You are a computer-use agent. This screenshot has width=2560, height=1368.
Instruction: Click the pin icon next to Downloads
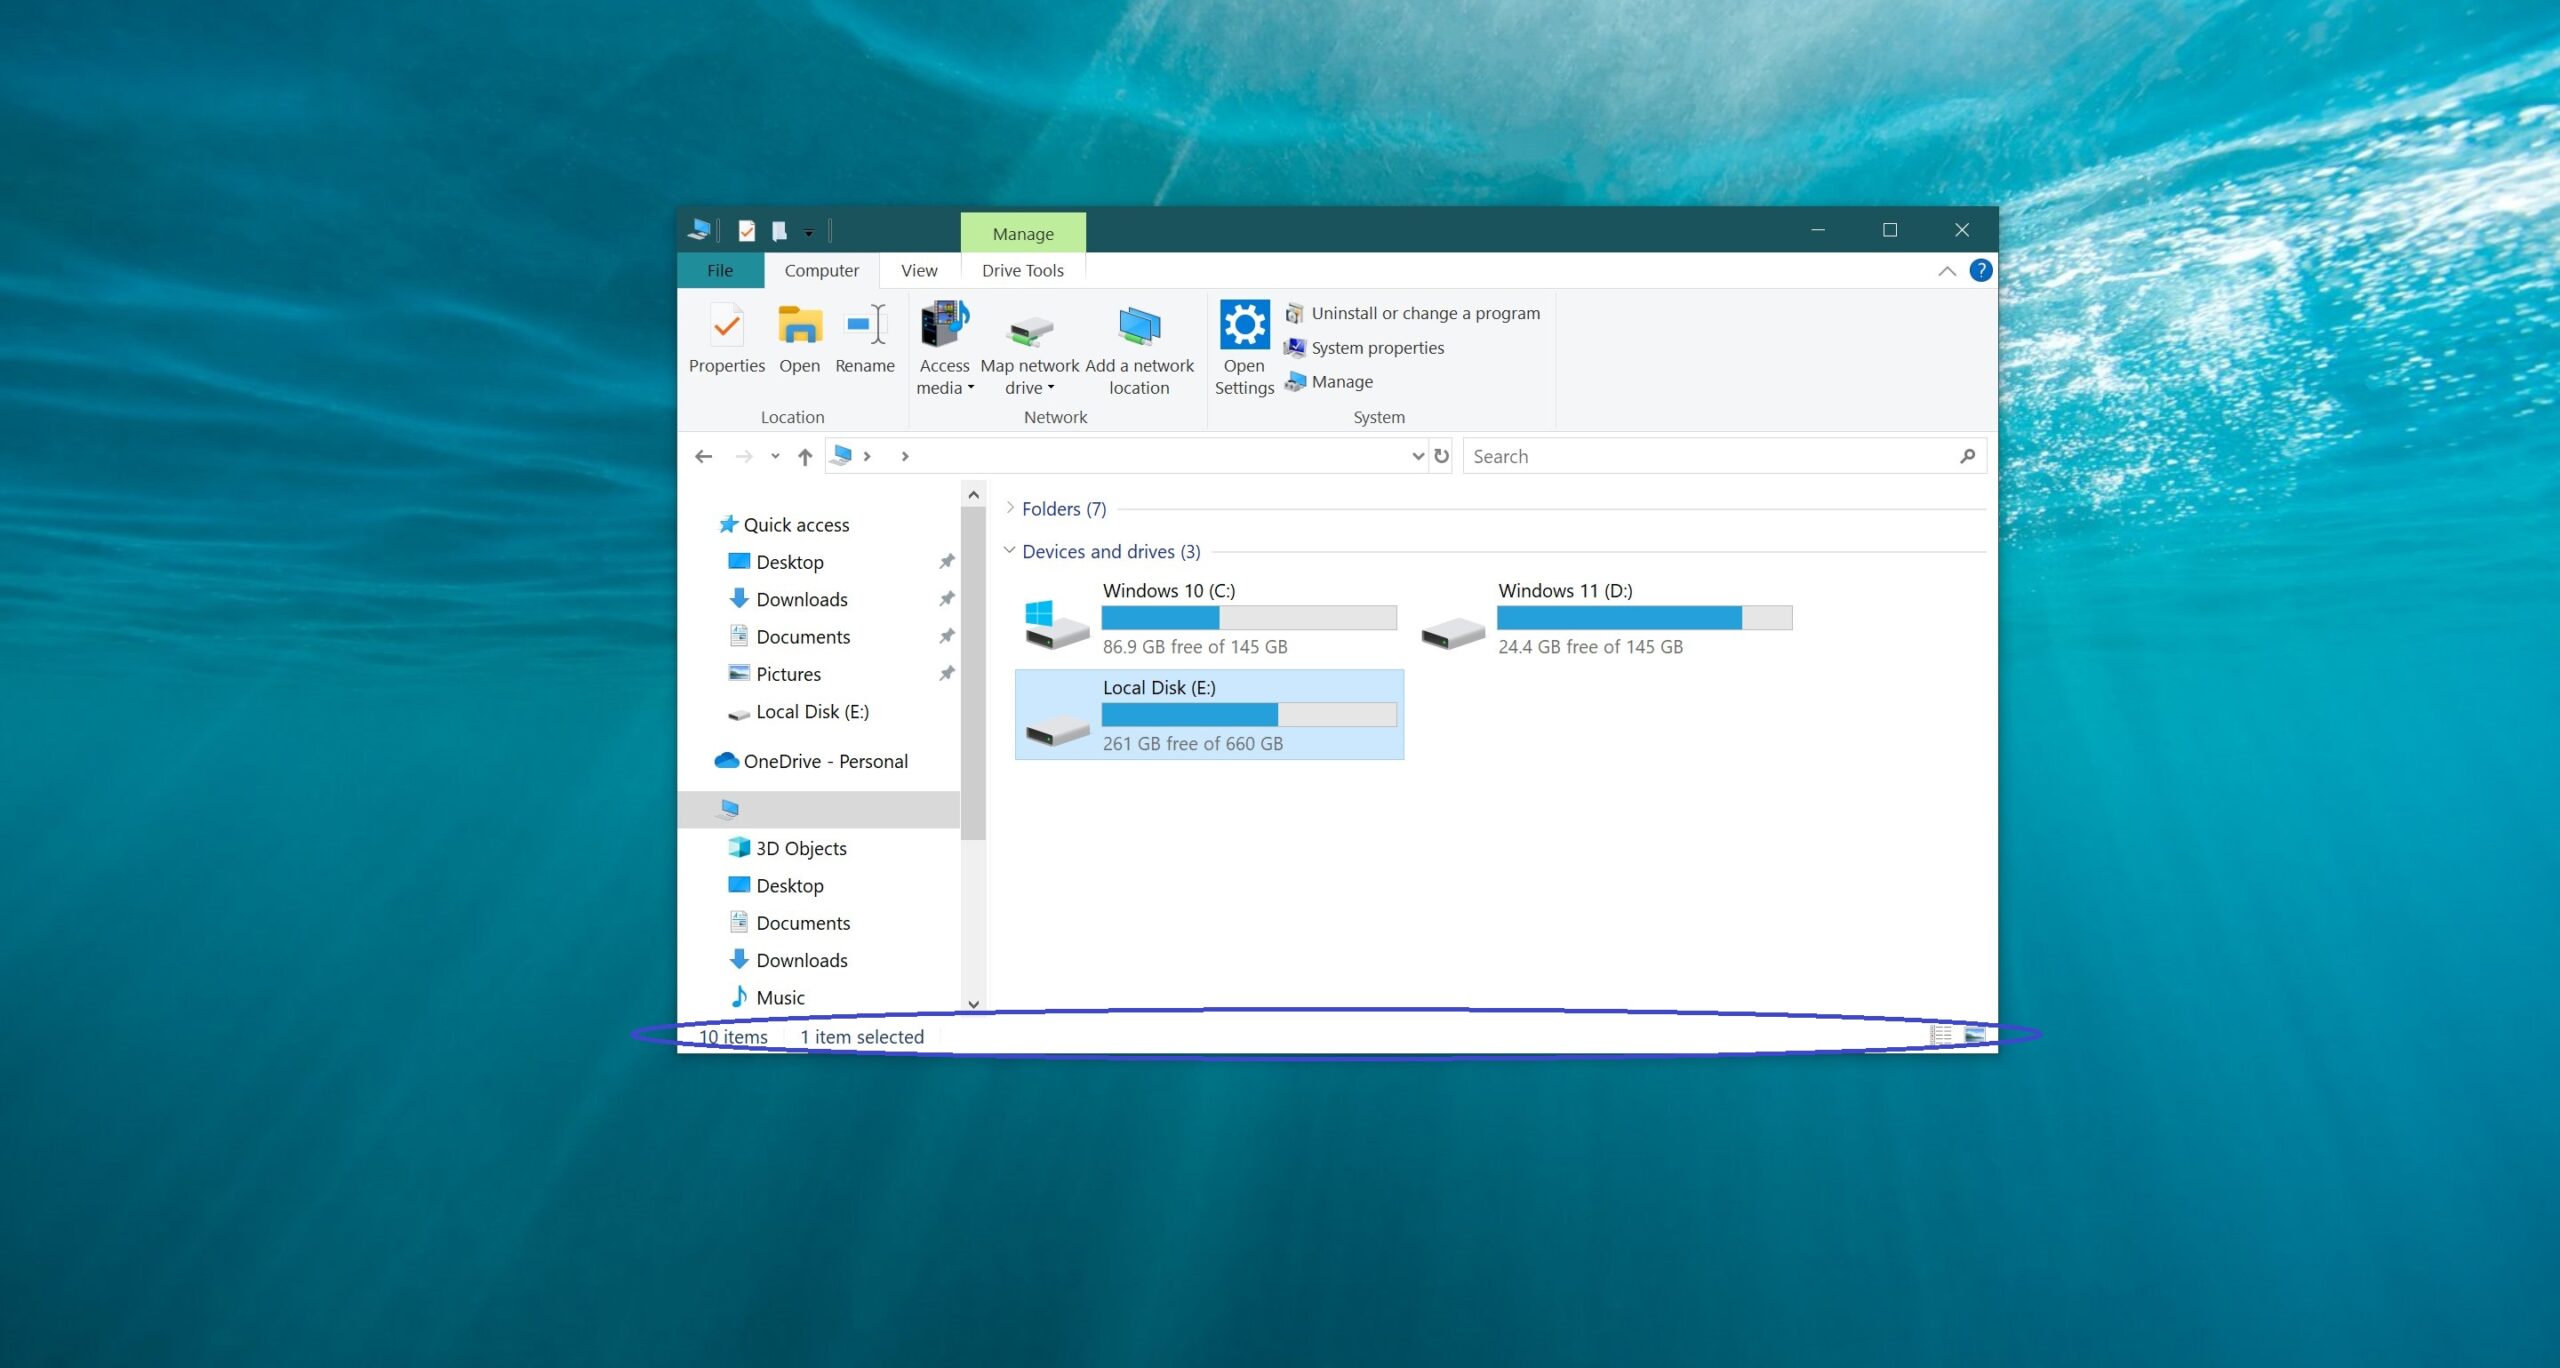coord(946,599)
